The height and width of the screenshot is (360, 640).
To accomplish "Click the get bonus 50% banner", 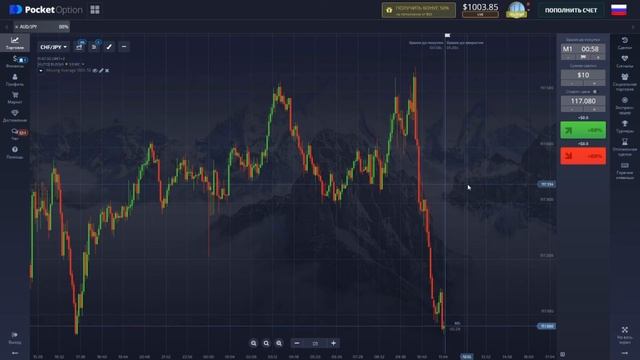I will pyautogui.click(x=419, y=10).
